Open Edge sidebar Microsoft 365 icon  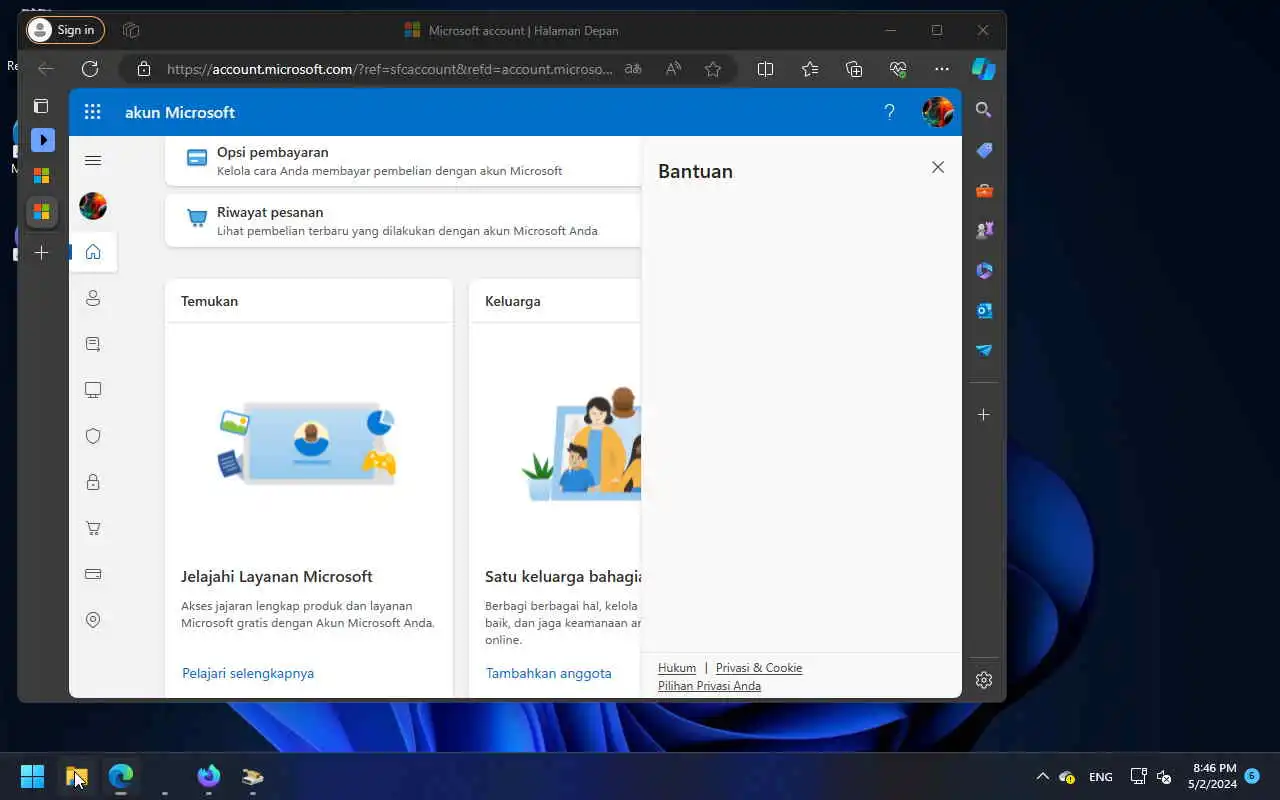(x=984, y=270)
